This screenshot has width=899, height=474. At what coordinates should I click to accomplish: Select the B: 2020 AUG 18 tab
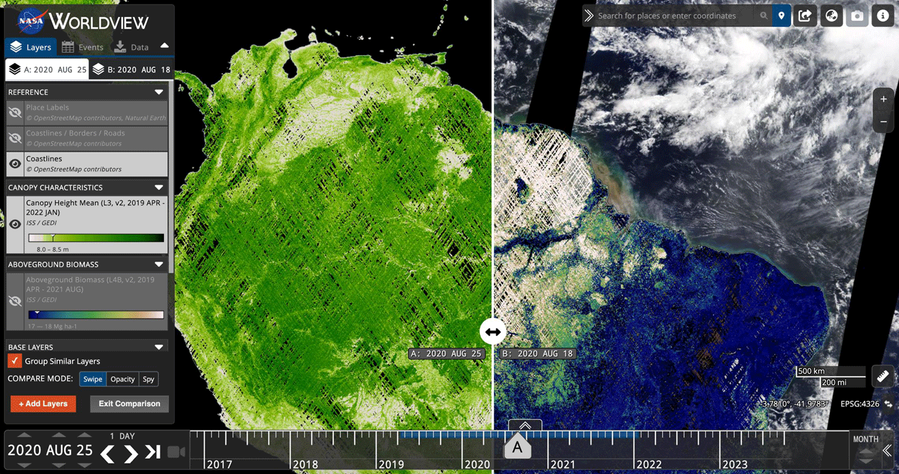pos(131,70)
